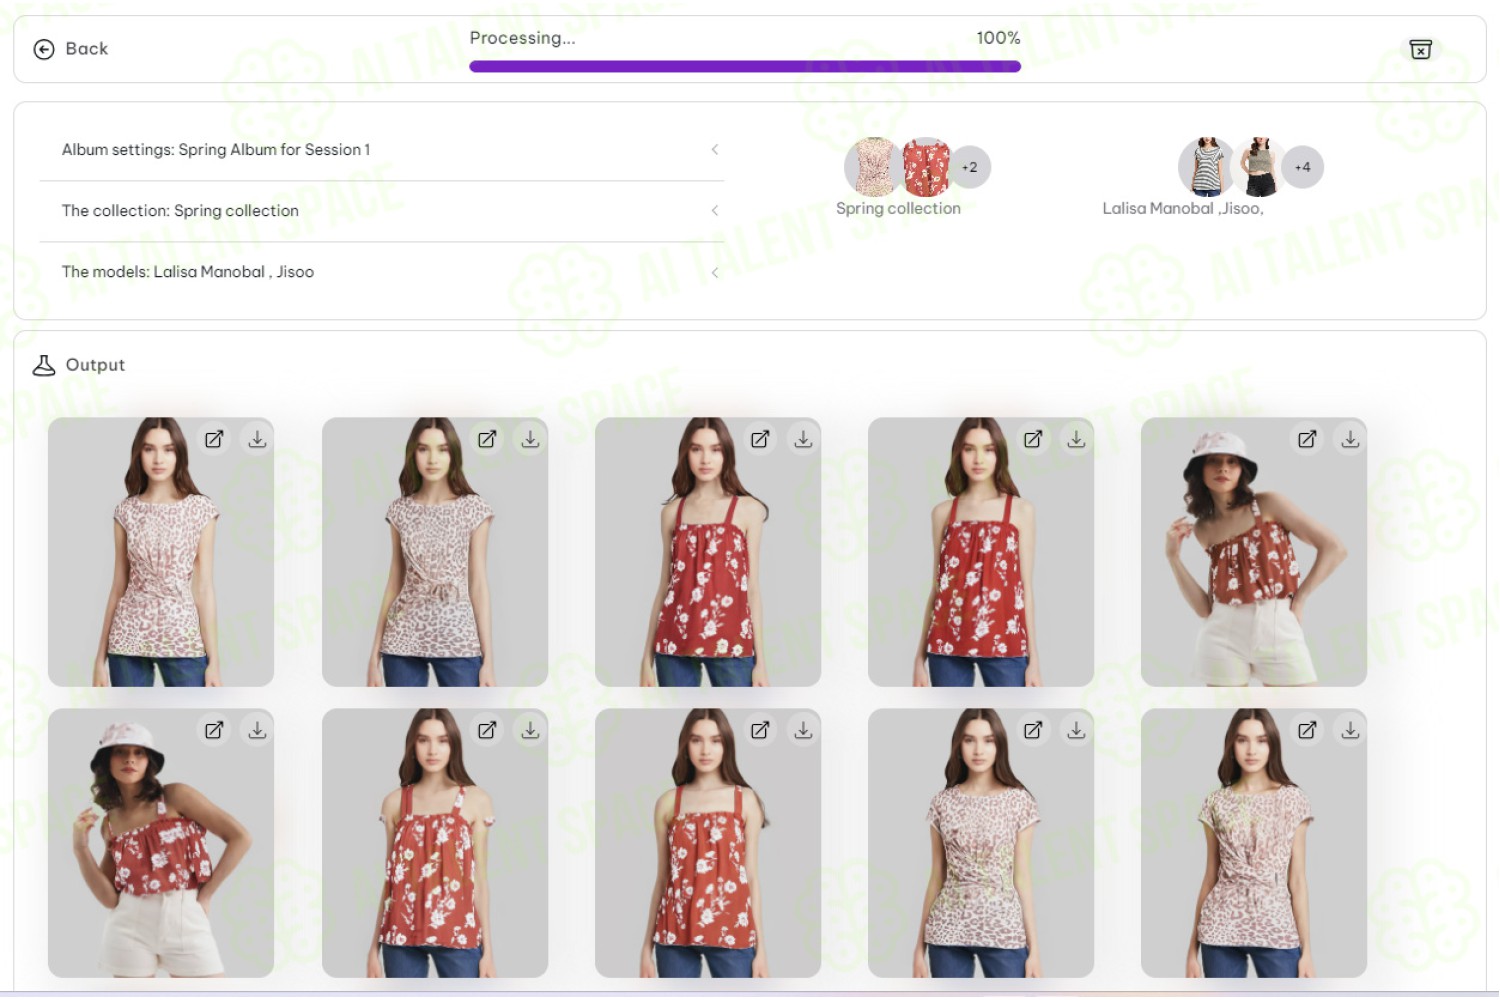The width and height of the screenshot is (1500, 1000).
Task: Download second top-row leopard top image
Action: click(530, 439)
